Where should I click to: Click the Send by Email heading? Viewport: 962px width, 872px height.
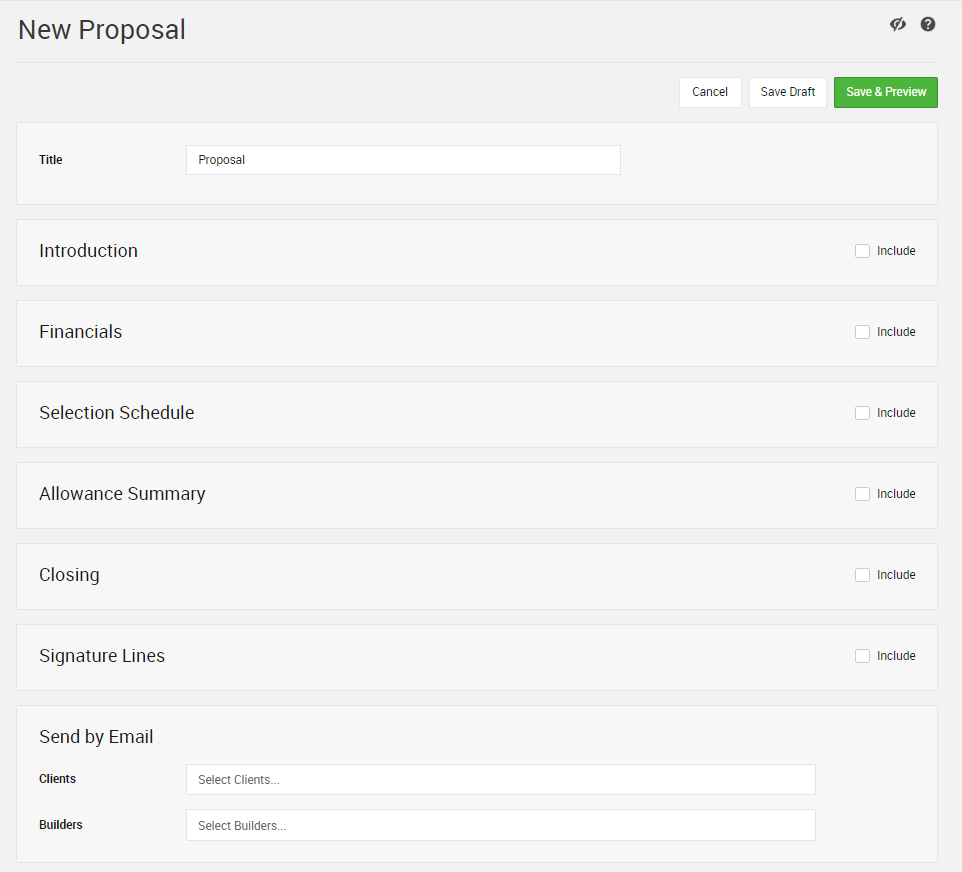coord(96,737)
